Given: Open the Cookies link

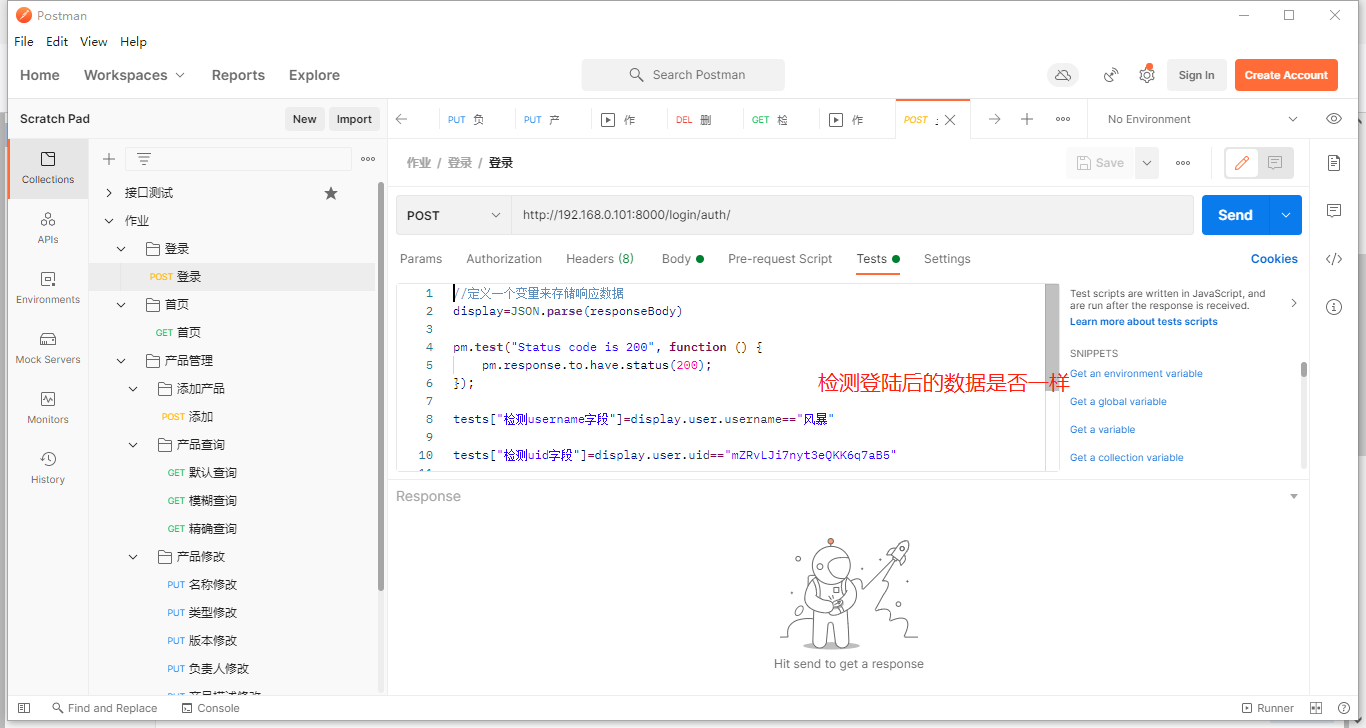Looking at the screenshot, I should point(1274,259).
